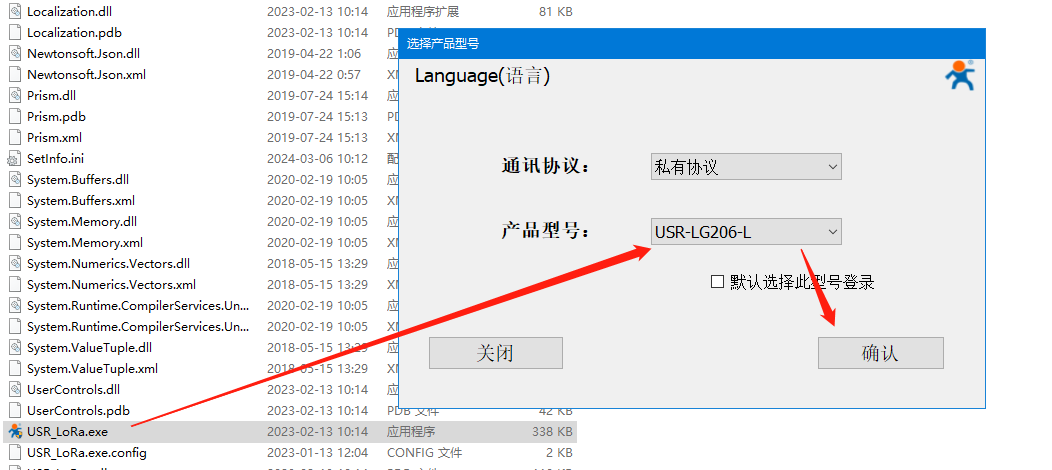Image resolution: width=1052 pixels, height=470 pixels.
Task: Click the Language(语言) menu
Action: (x=482, y=76)
